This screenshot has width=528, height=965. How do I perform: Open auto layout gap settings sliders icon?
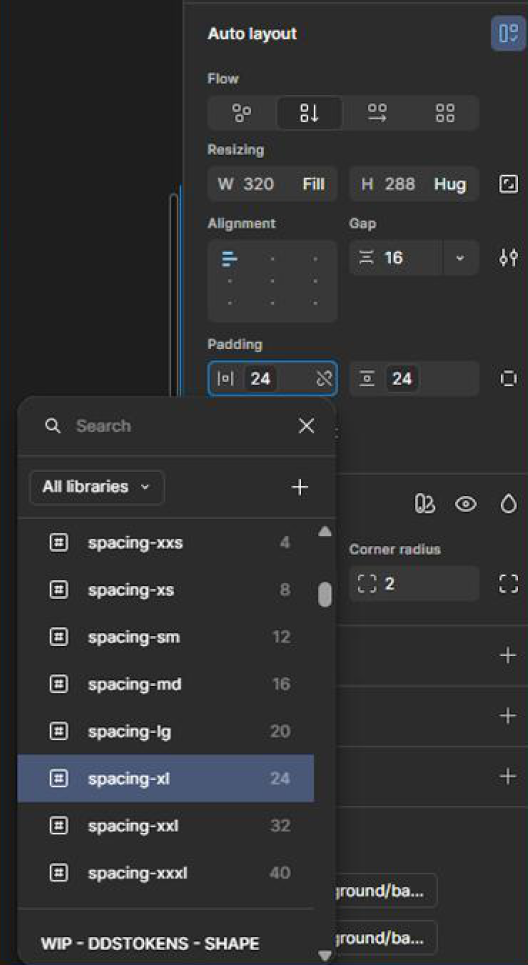point(508,258)
